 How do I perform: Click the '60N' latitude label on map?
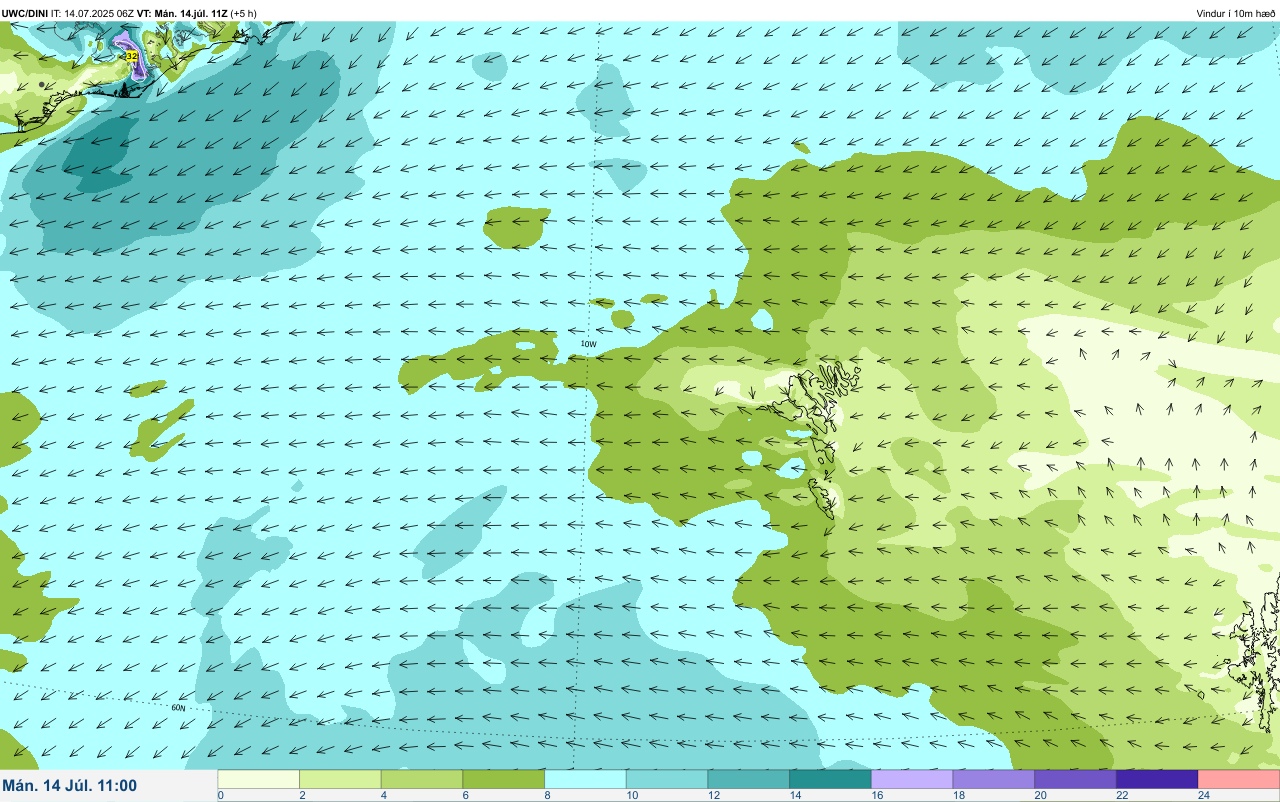click(x=178, y=708)
